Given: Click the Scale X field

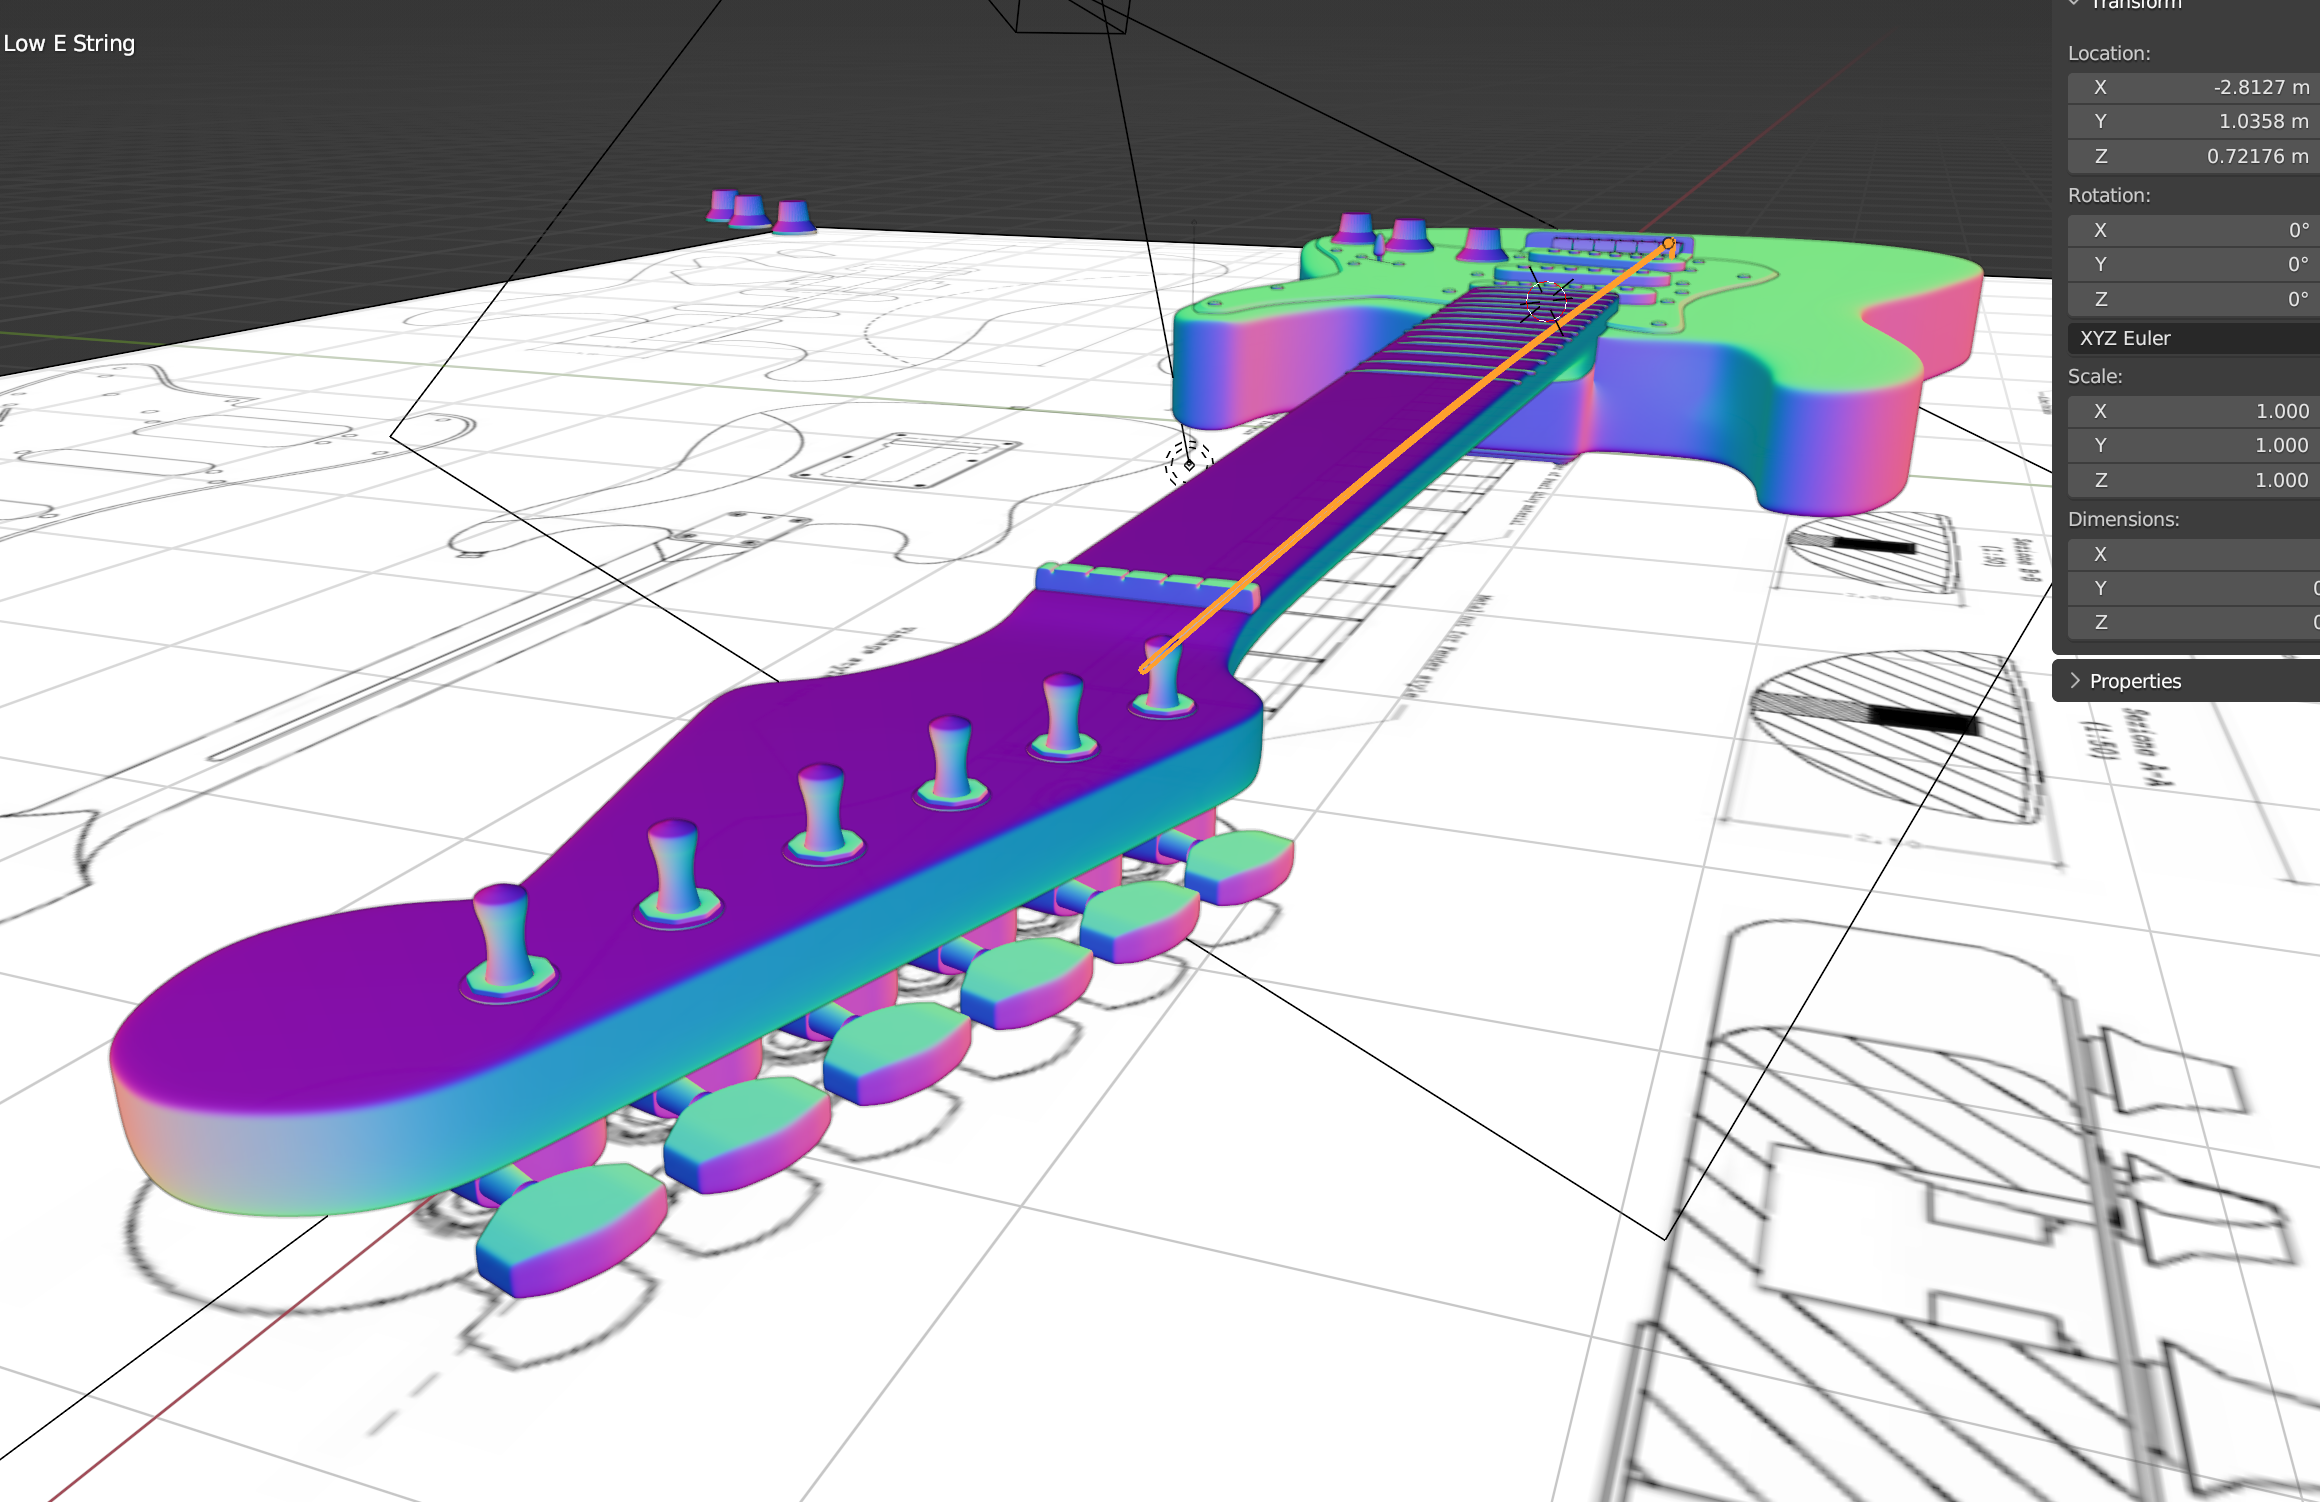Looking at the screenshot, I should (x=2192, y=411).
